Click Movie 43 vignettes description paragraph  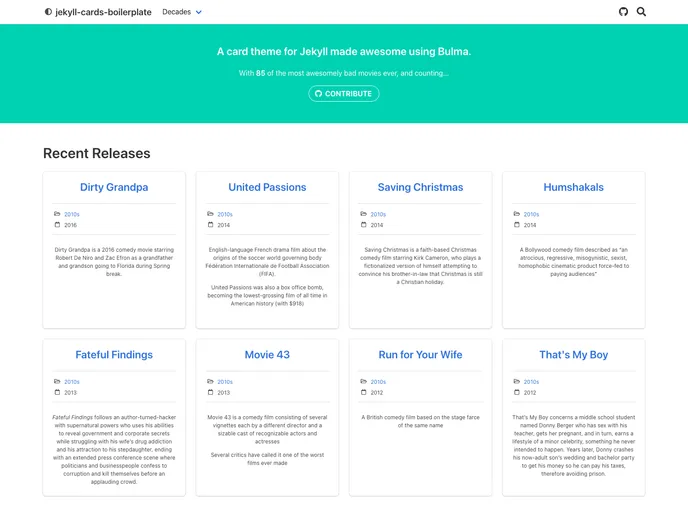click(x=267, y=430)
